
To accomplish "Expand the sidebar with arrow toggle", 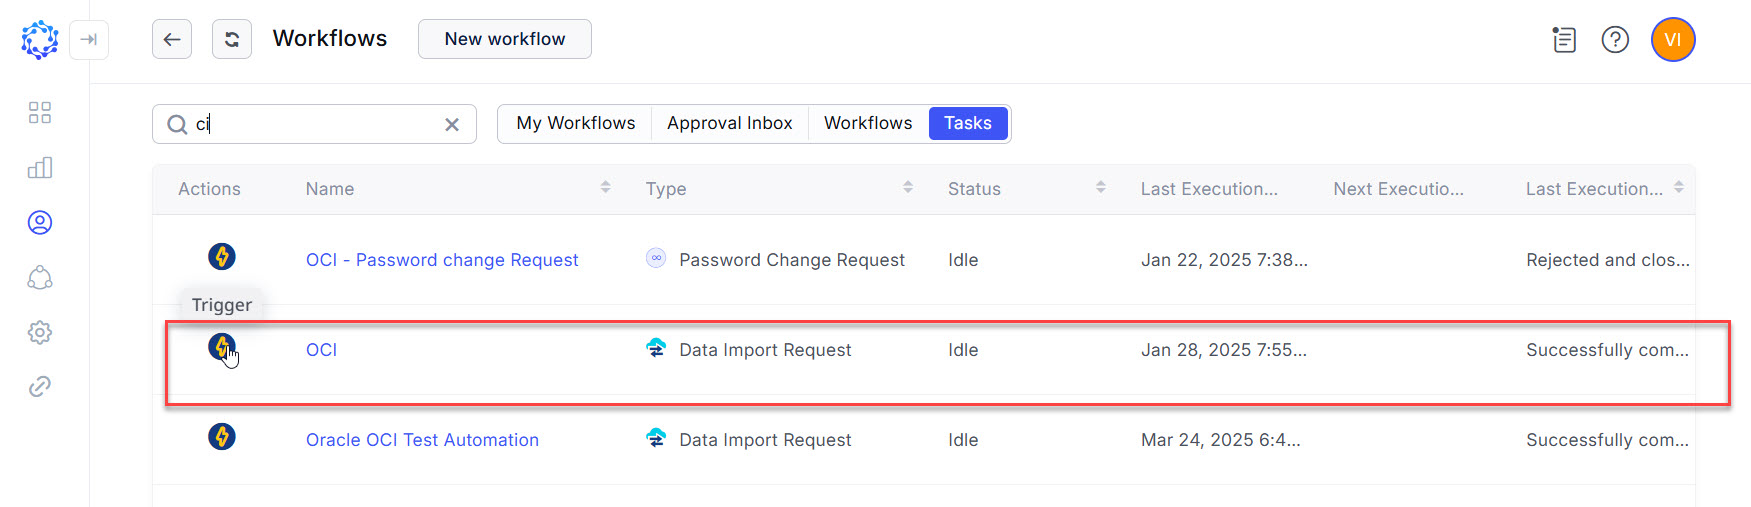I will [89, 40].
